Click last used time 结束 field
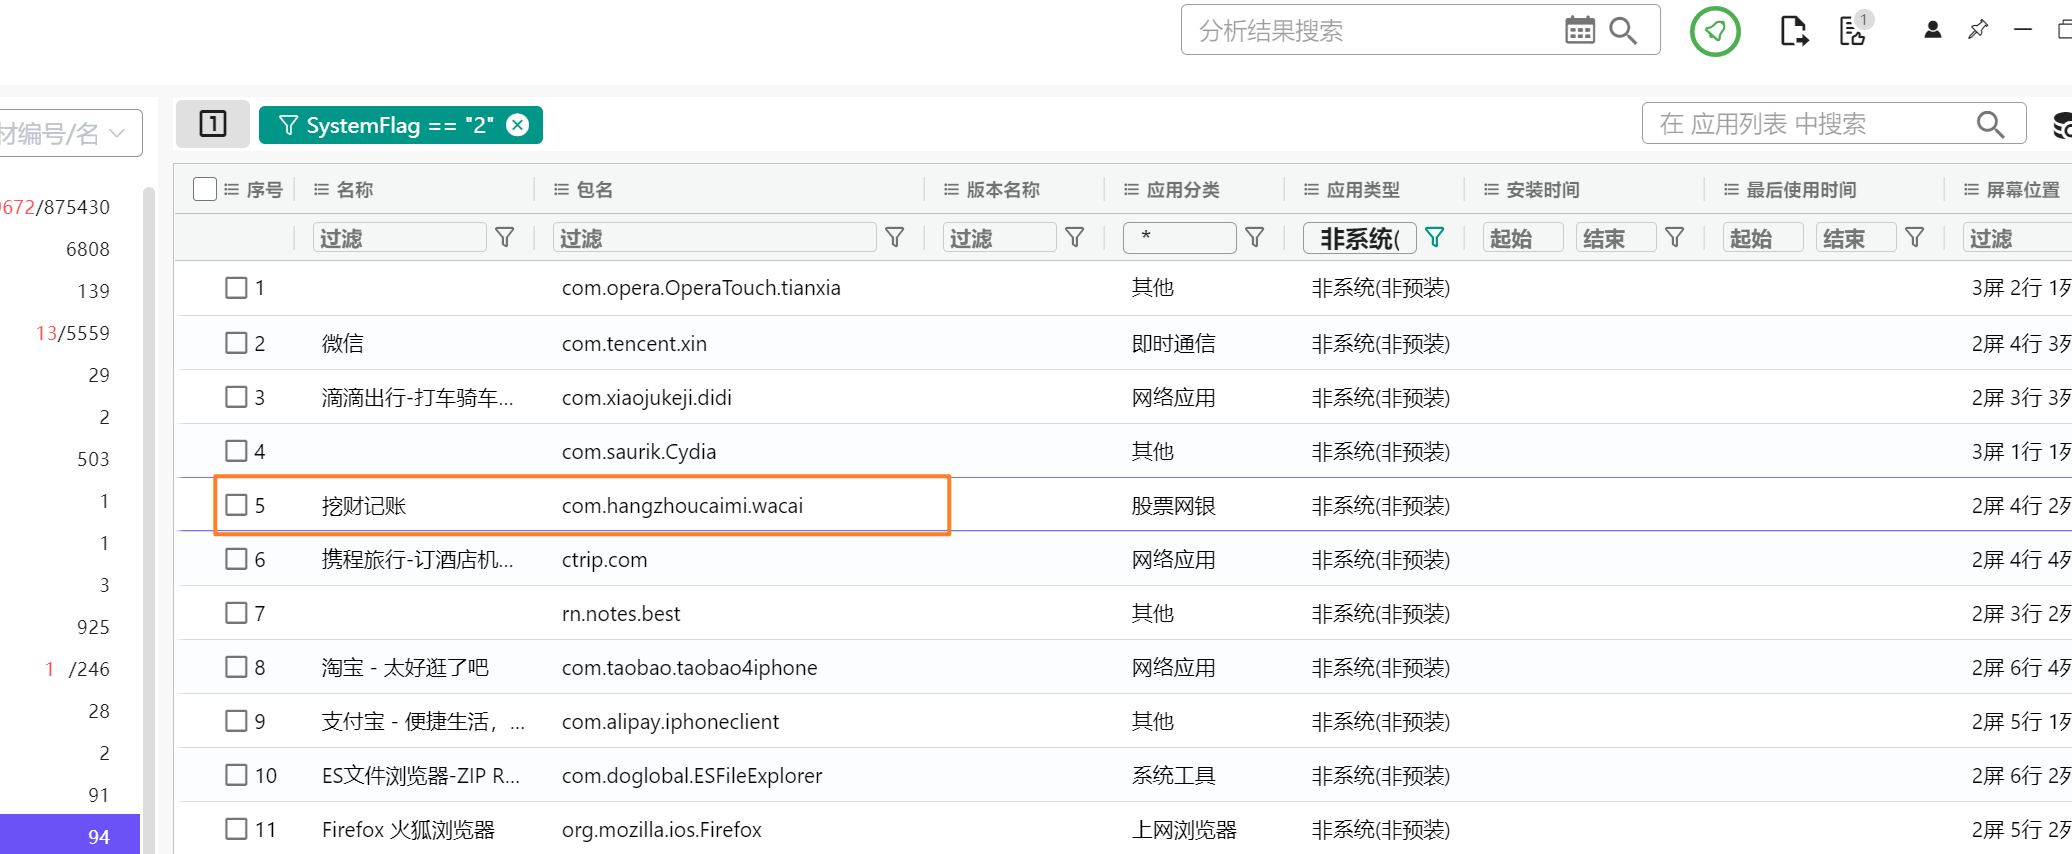The image size is (2072, 854). pos(1856,238)
